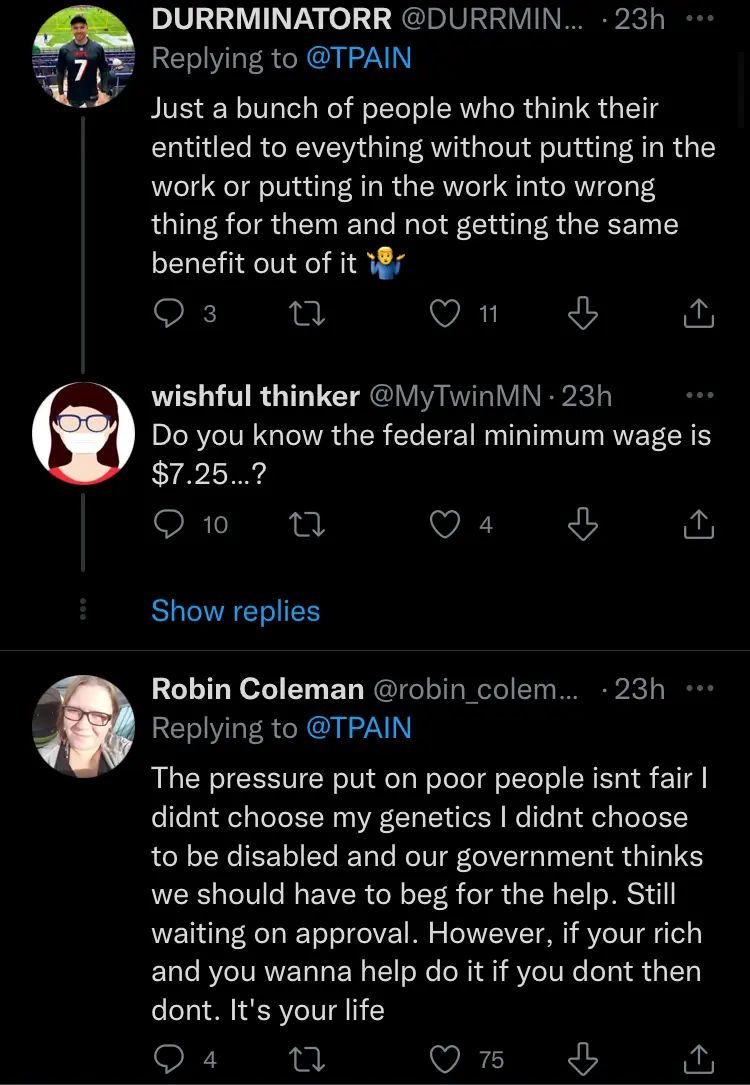Viewport: 750px width, 1085px height.
Task: Share wishful thinker's tweet
Action: (699, 523)
